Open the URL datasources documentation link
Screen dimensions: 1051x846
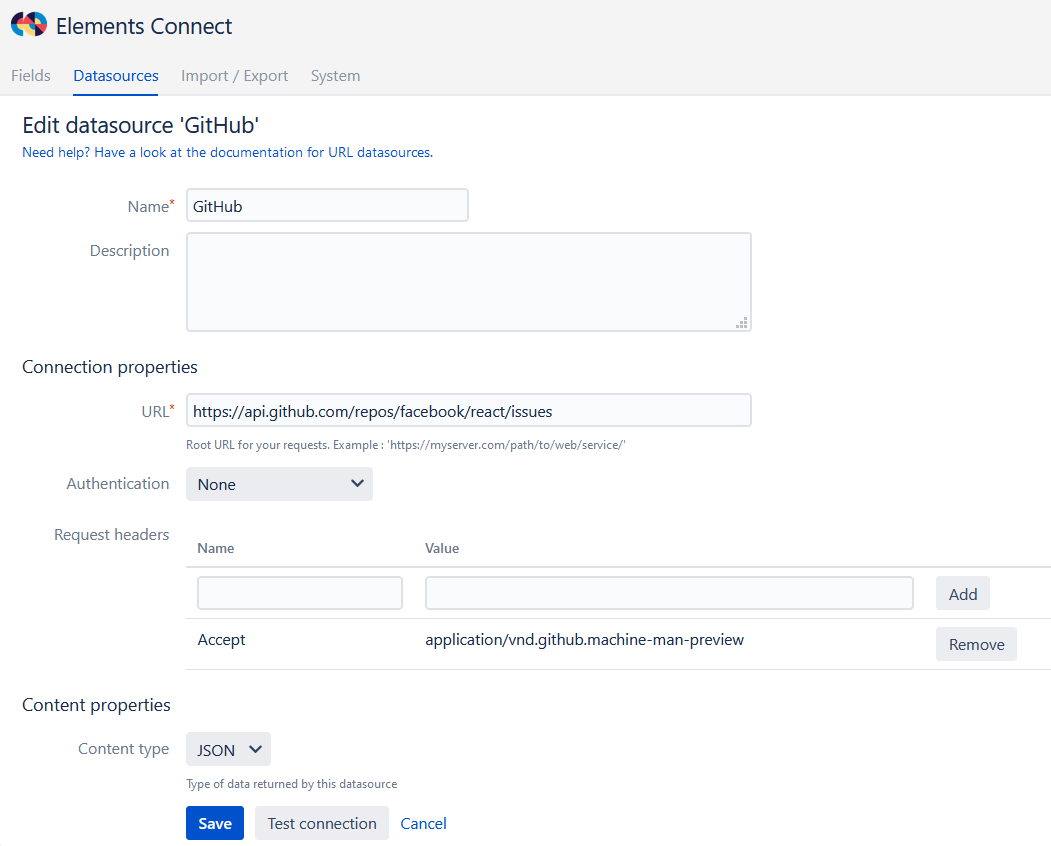[227, 153]
